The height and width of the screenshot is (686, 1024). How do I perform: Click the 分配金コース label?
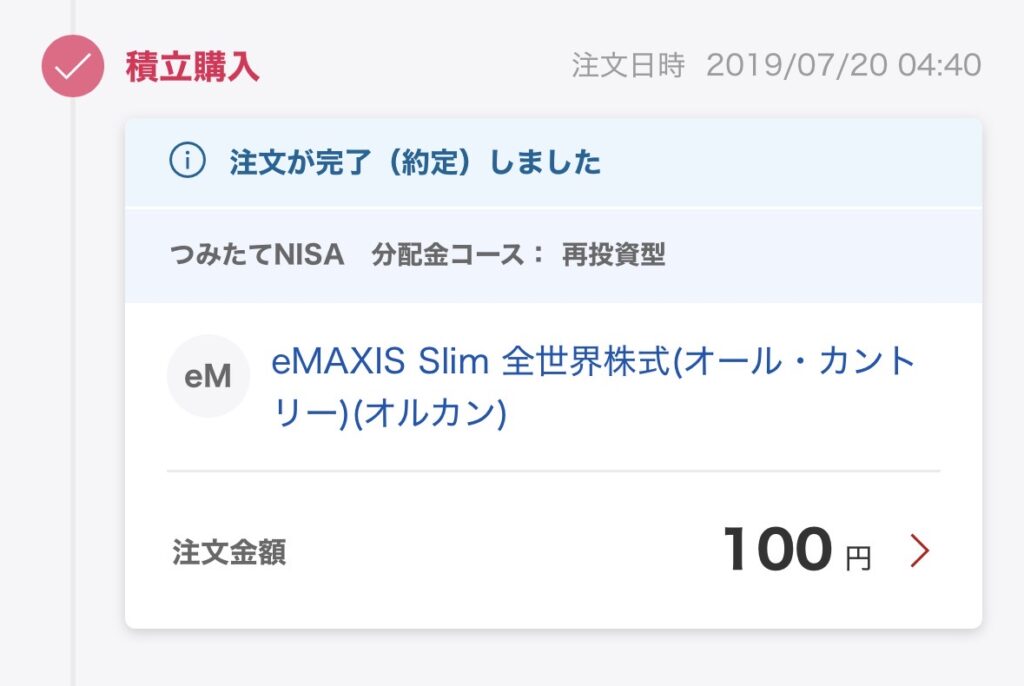[458, 255]
